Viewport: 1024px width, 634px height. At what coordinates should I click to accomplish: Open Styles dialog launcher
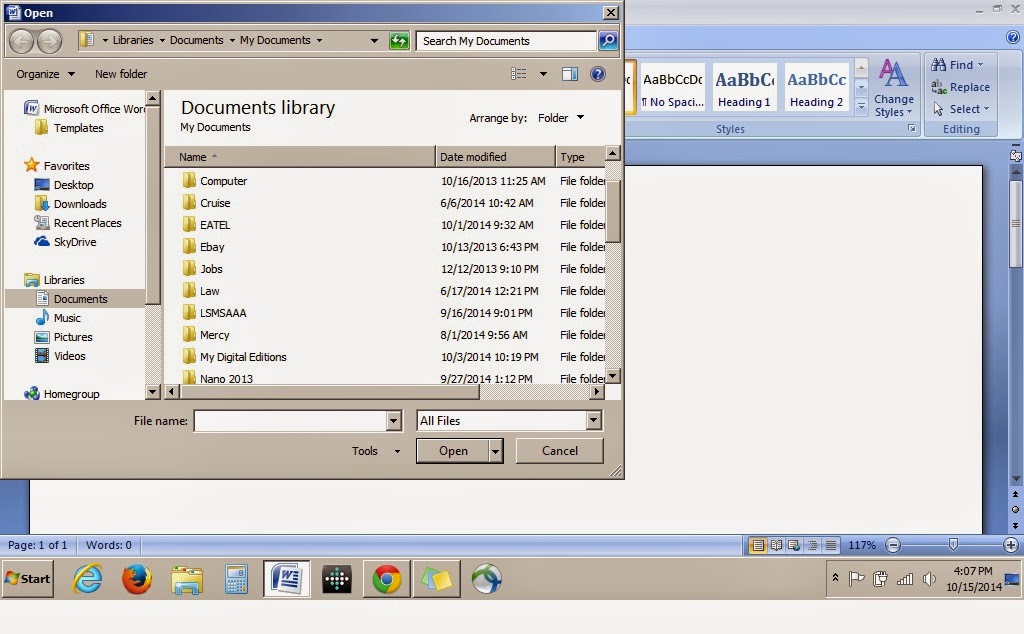coord(912,129)
